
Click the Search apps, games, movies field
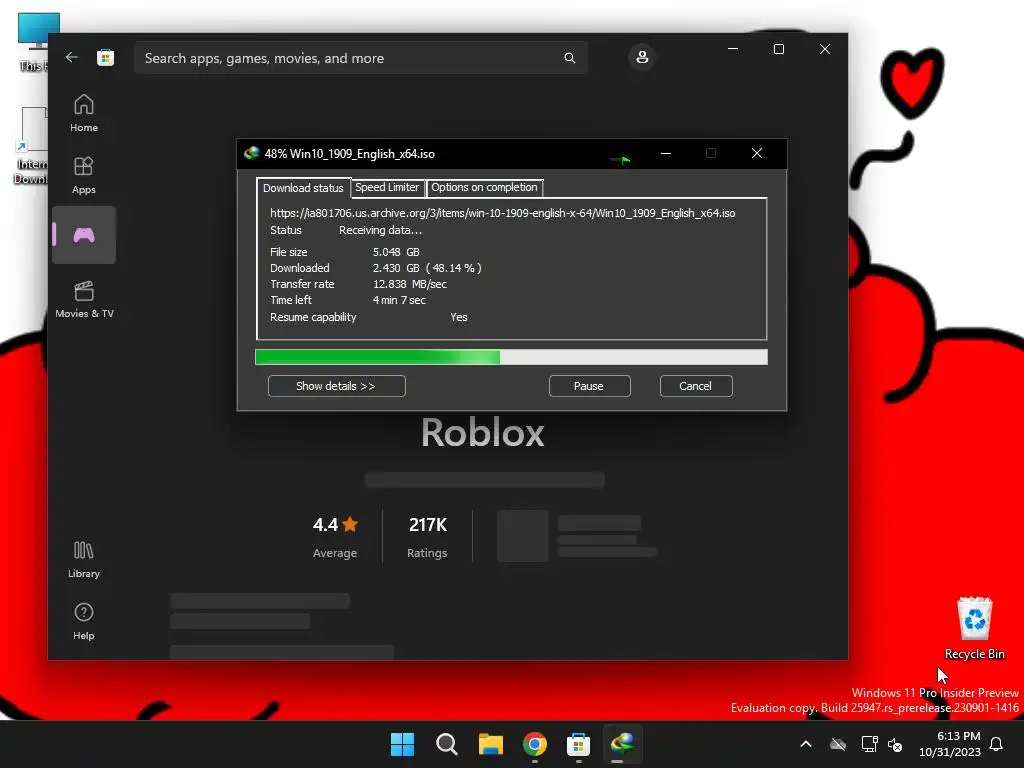click(360, 58)
